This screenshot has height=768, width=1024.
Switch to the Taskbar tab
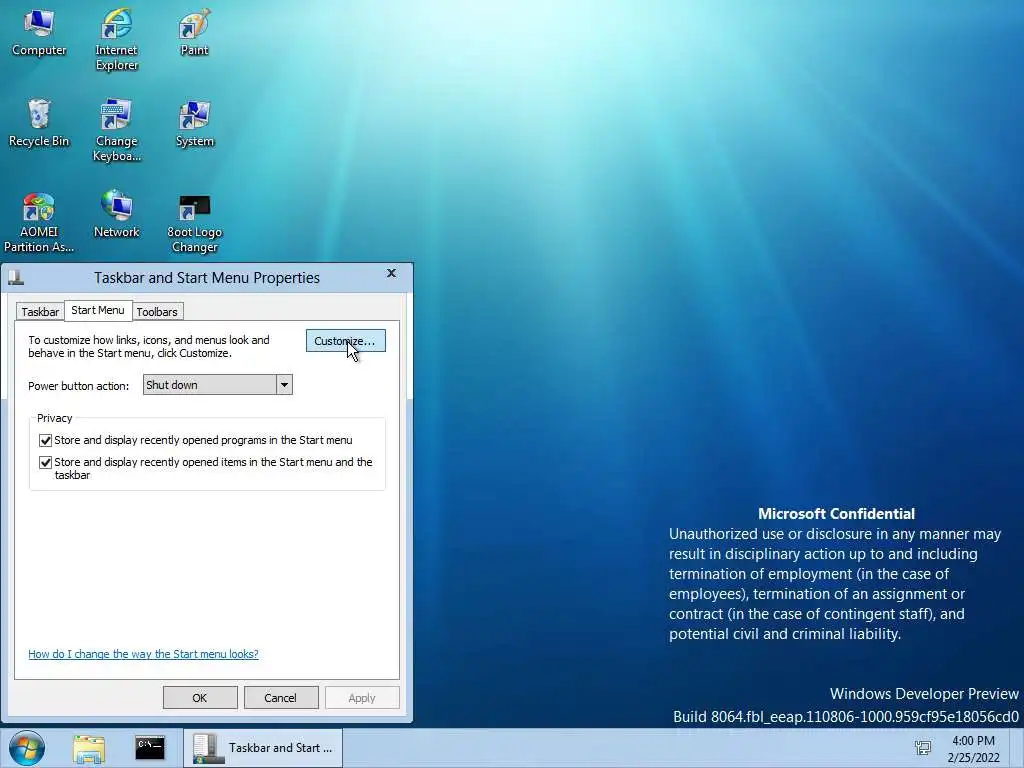[40, 312]
